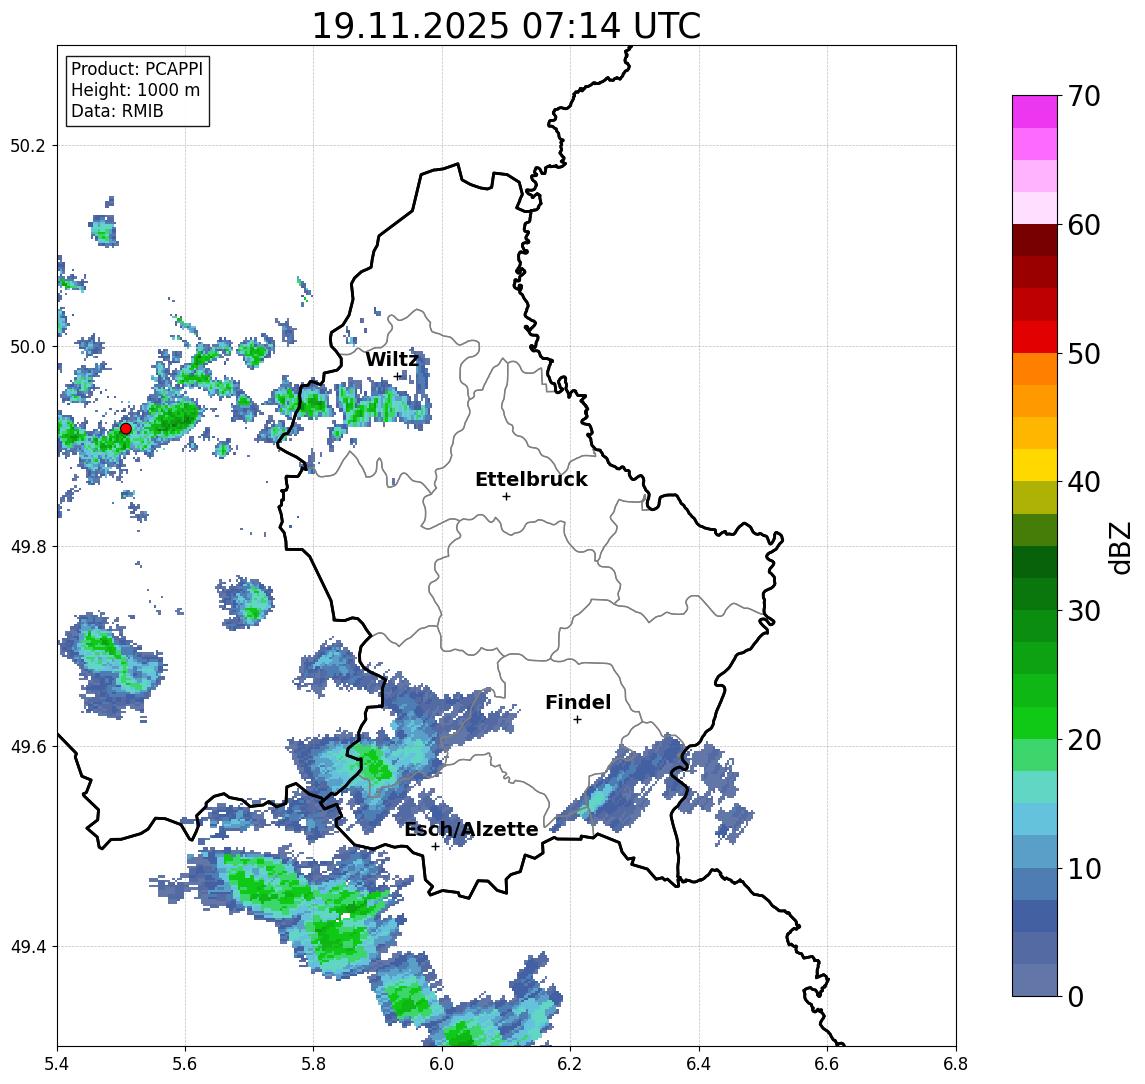
Task: Click the 50.0 latitude tick label
Action: (x=28, y=346)
